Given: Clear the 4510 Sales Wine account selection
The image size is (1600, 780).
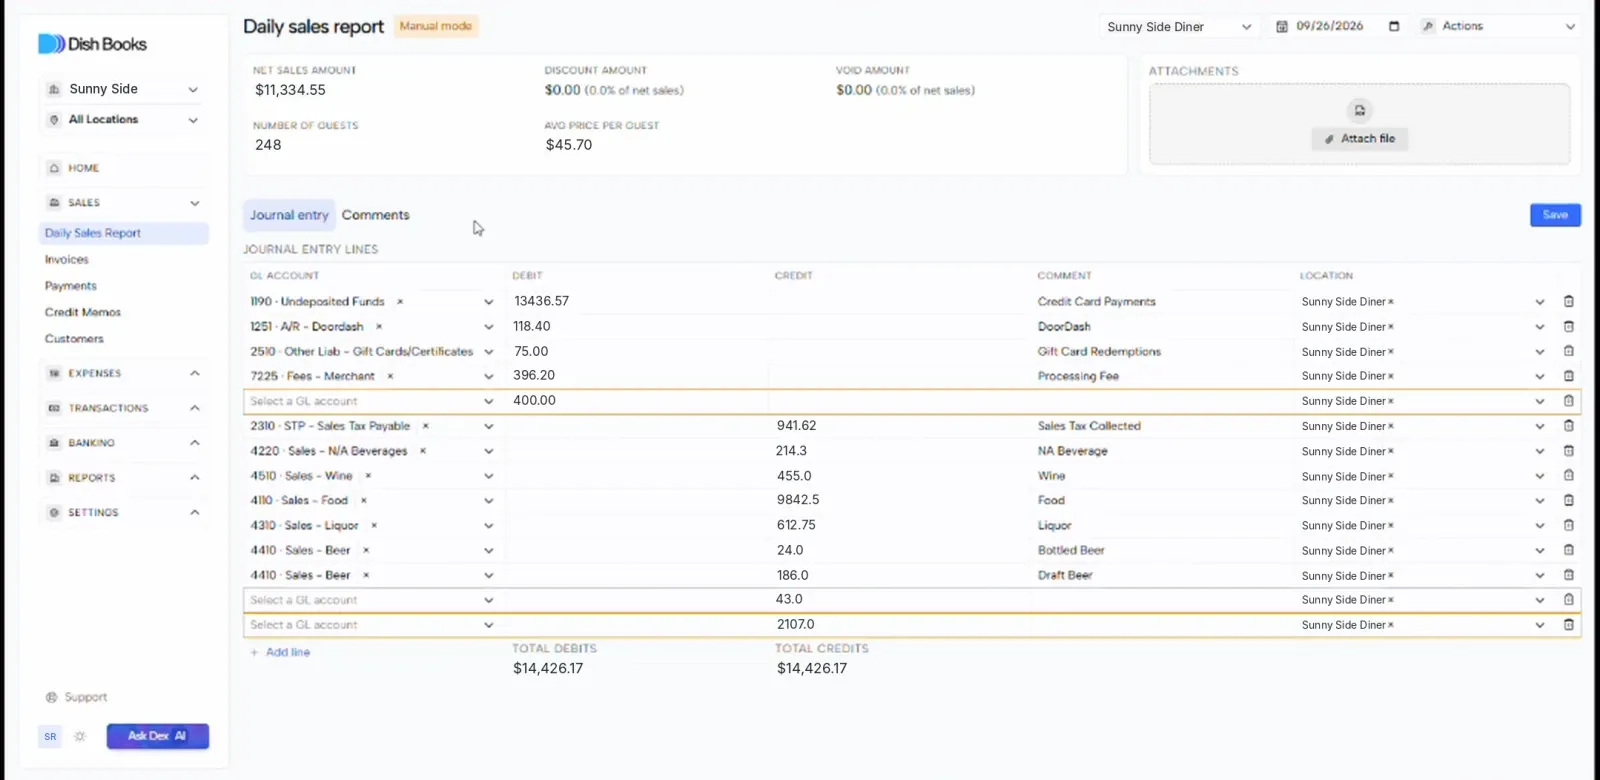Looking at the screenshot, I should click(x=368, y=476).
